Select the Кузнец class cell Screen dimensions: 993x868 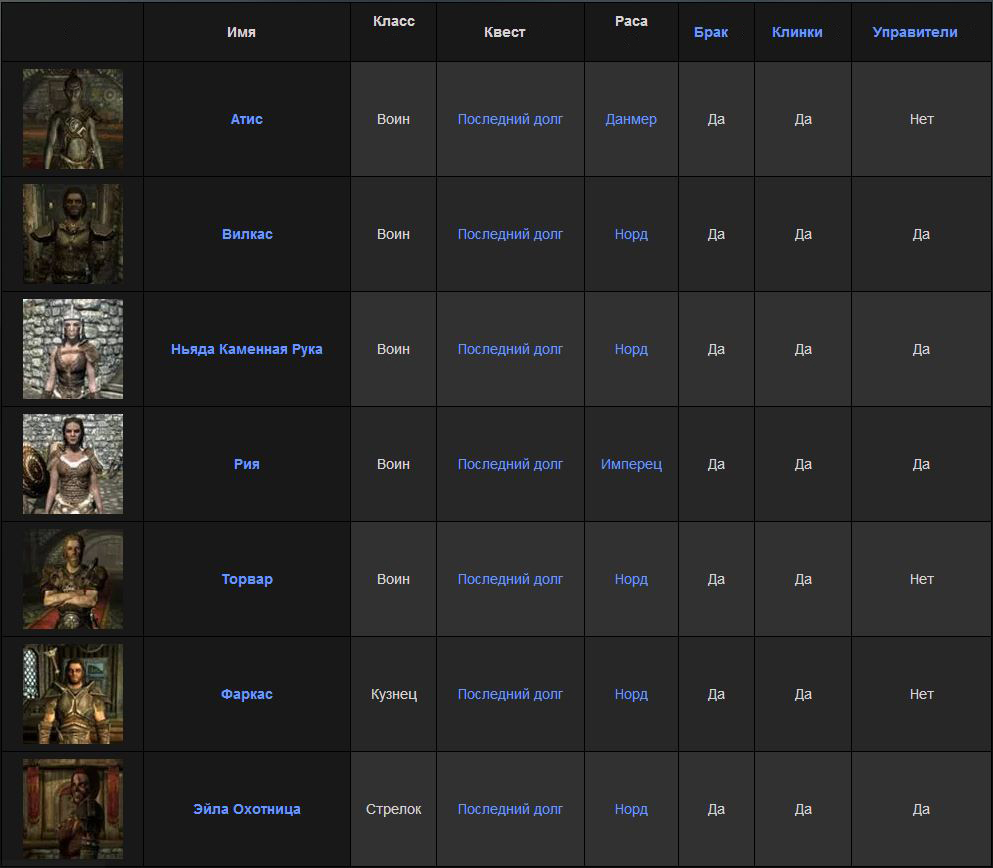tap(393, 695)
